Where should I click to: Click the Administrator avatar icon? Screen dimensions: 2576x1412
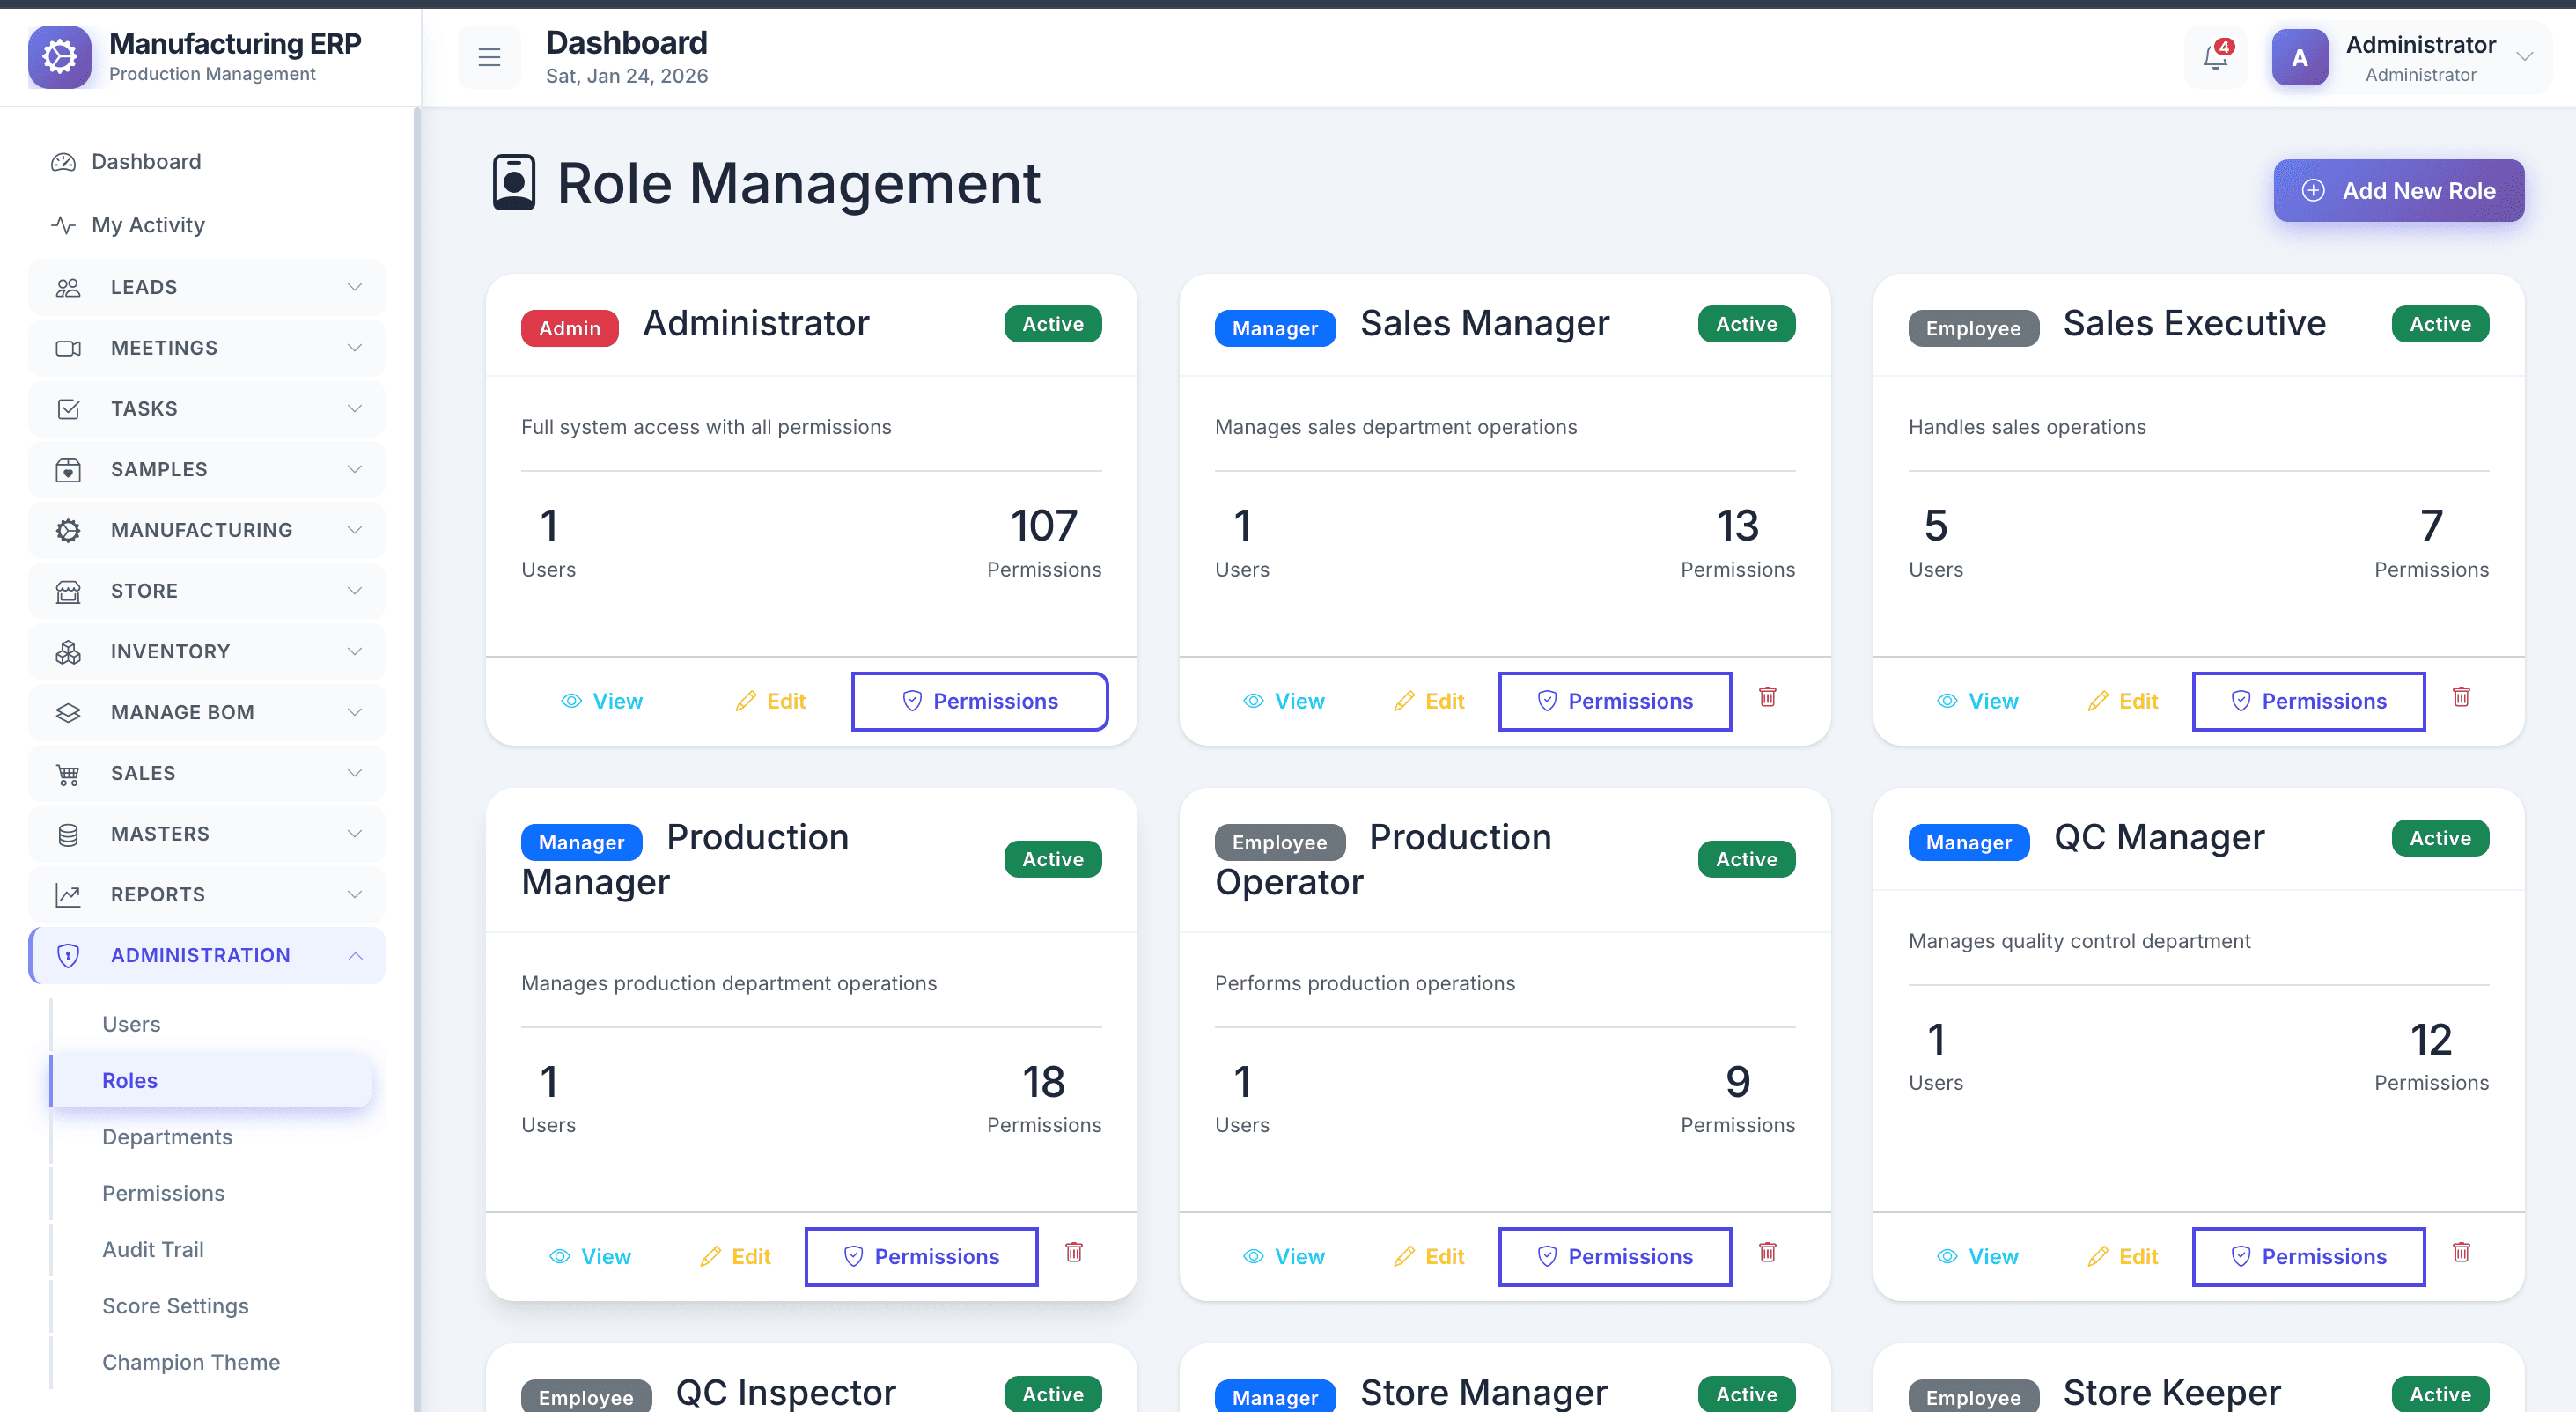click(x=2299, y=58)
